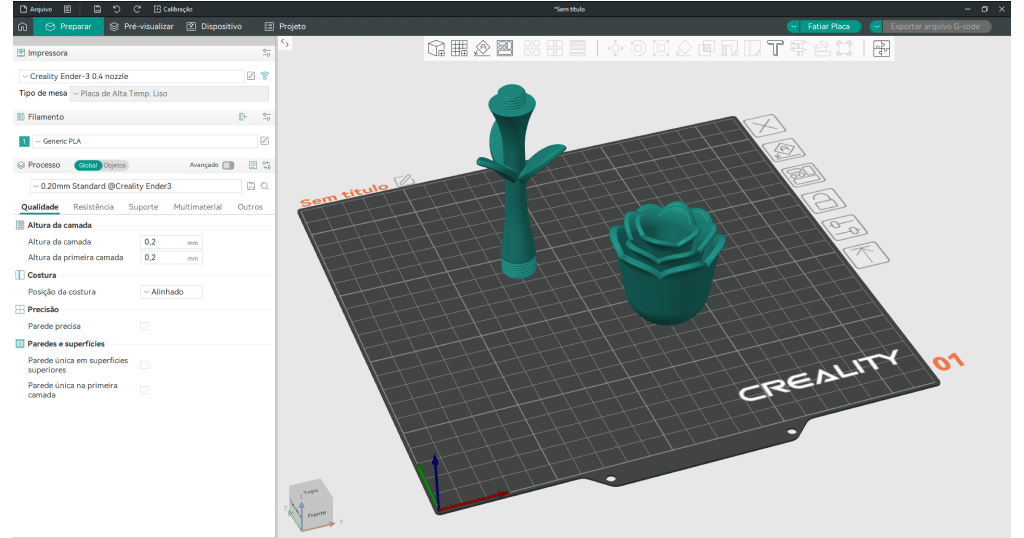The width and height of the screenshot is (1024, 538).
Task: Open the Exportar G-code dropdown arrow
Action: (x=876, y=27)
